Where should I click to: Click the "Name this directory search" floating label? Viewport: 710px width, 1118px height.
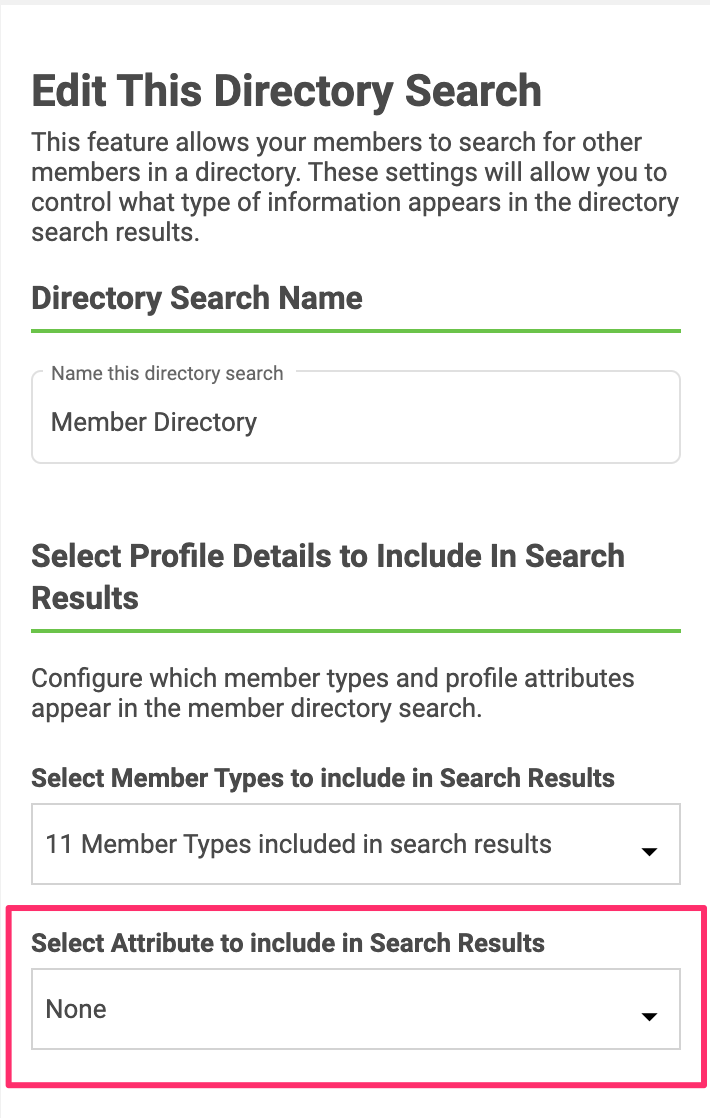pos(167,374)
